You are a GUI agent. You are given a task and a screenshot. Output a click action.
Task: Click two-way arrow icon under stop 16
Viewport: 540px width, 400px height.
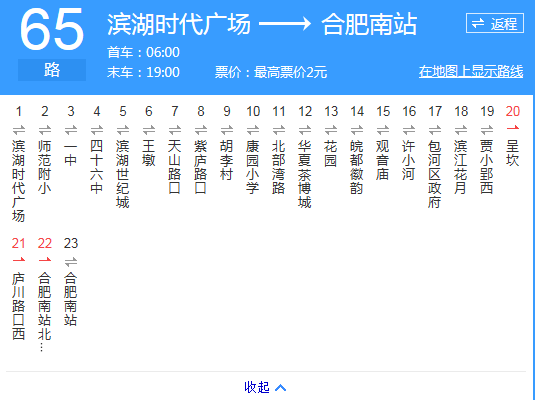pyautogui.click(x=409, y=130)
